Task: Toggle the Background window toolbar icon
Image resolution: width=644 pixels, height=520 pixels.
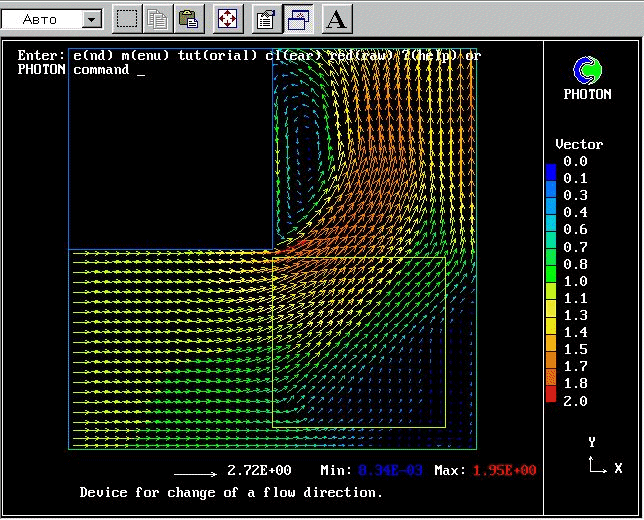Action: click(x=299, y=19)
